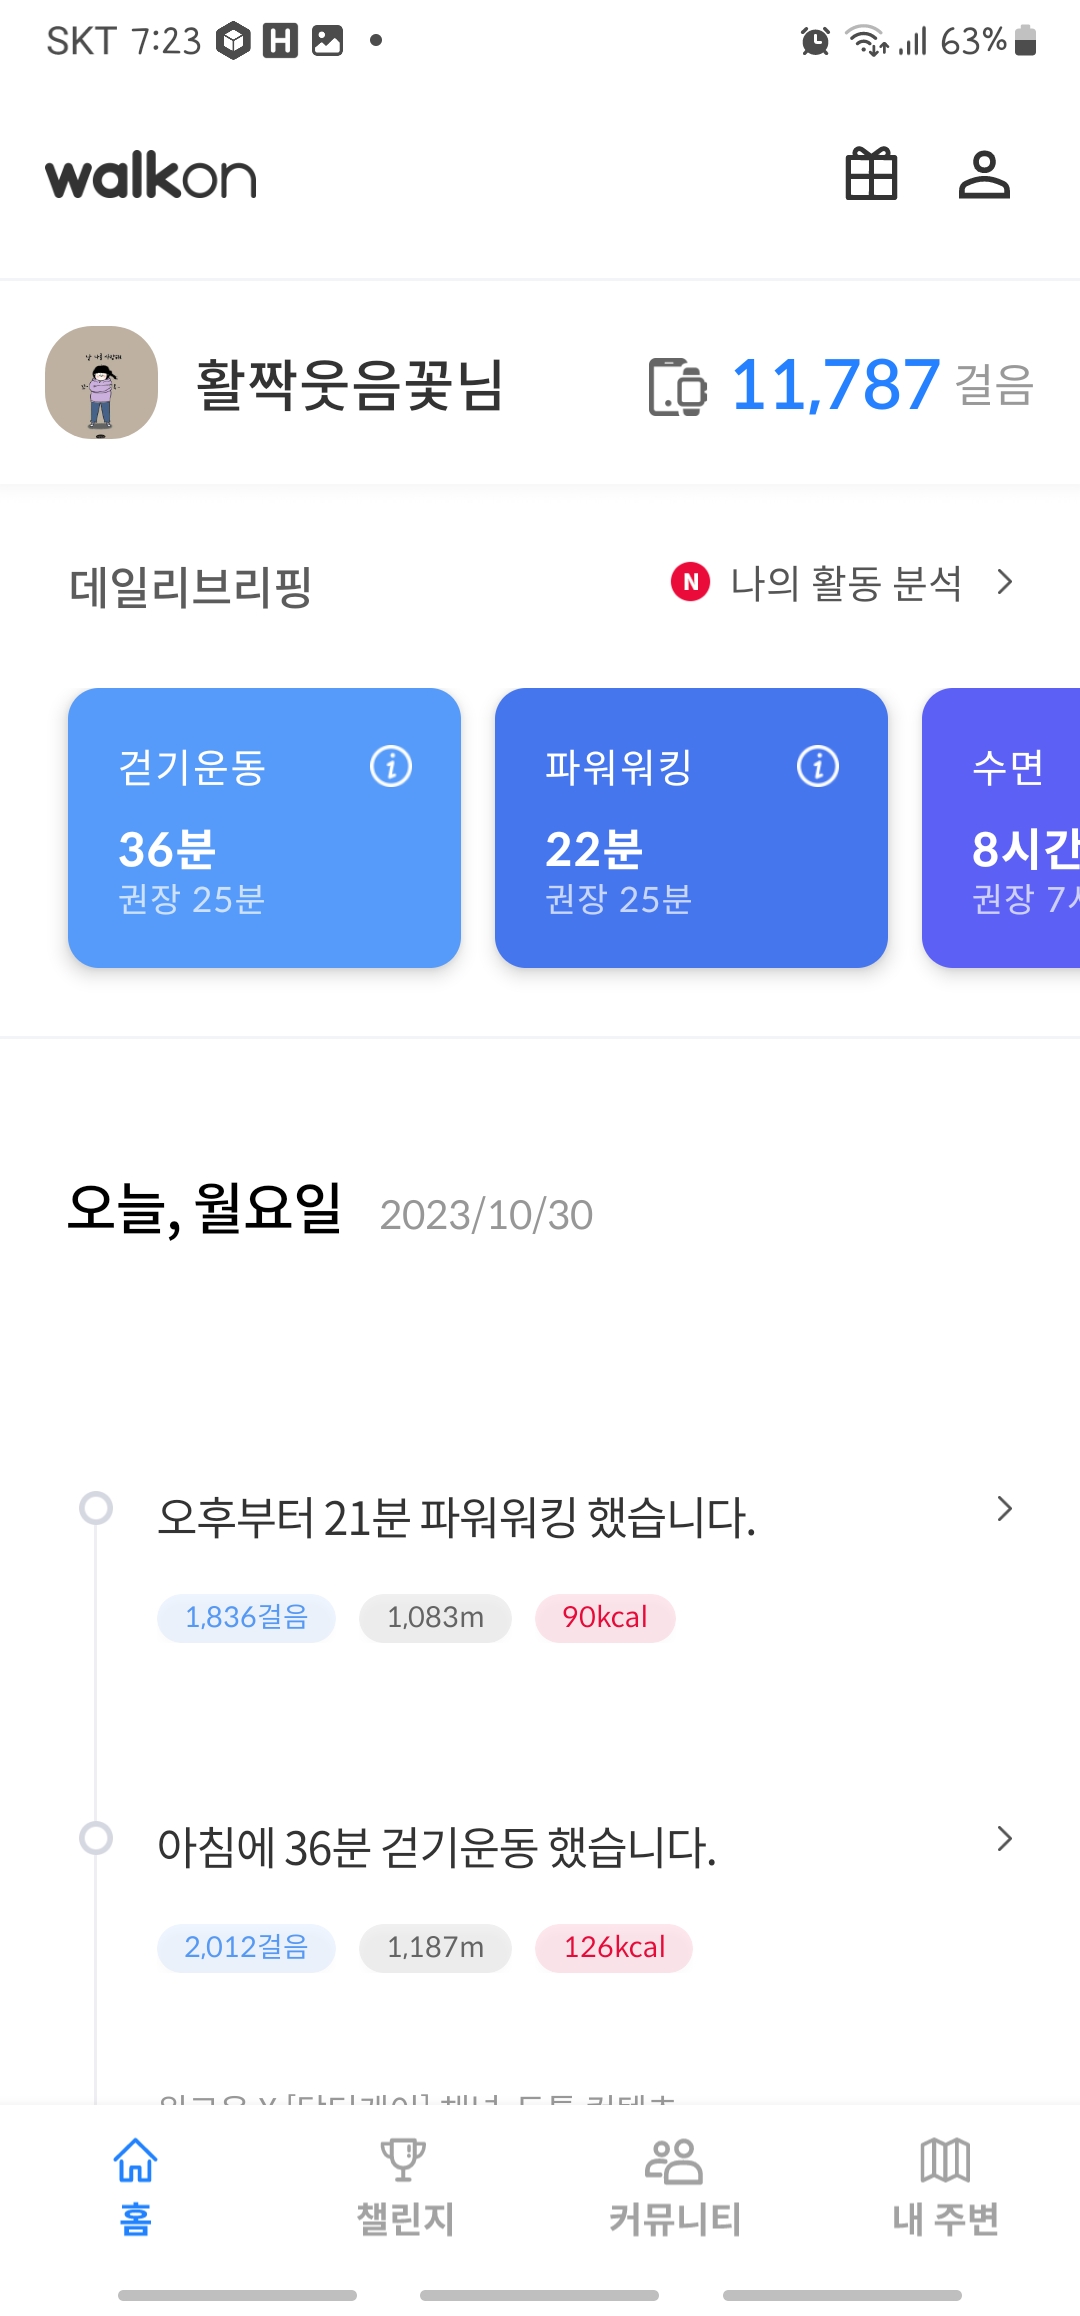Open the 내 주변 map tab
The image size is (1080, 2316).
(x=945, y=2186)
